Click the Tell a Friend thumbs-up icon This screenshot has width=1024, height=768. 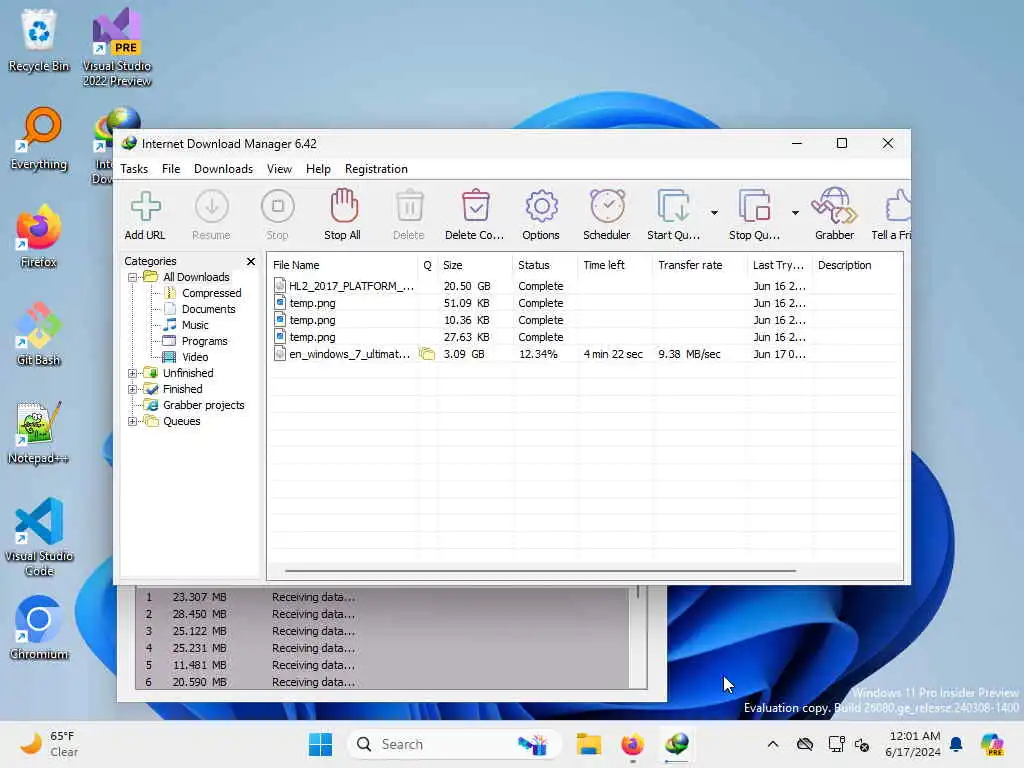coord(893,215)
